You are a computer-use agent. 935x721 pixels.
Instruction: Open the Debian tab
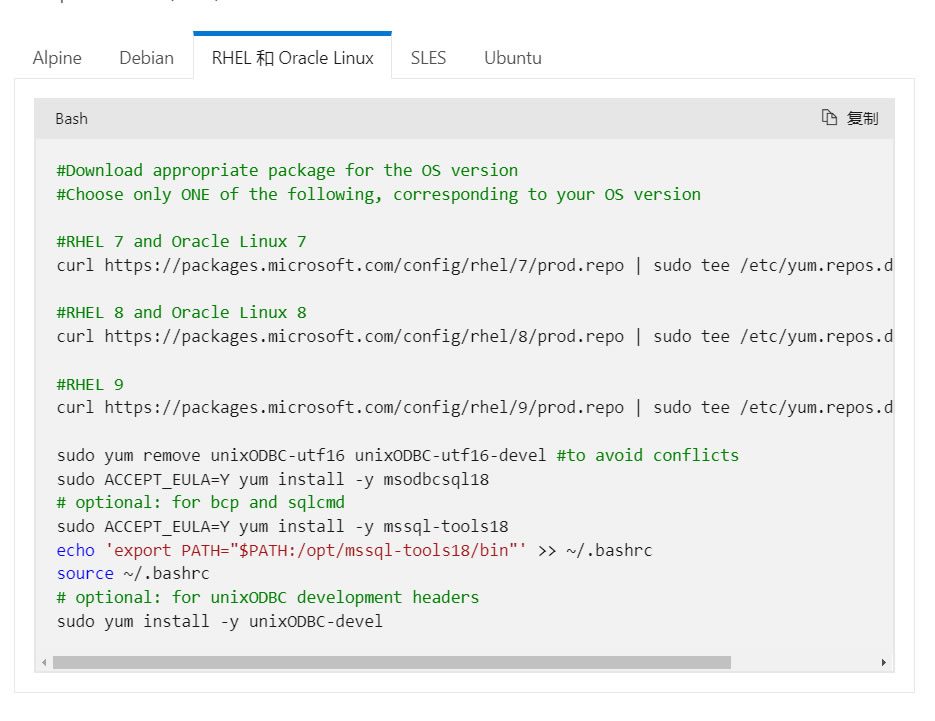coord(147,58)
